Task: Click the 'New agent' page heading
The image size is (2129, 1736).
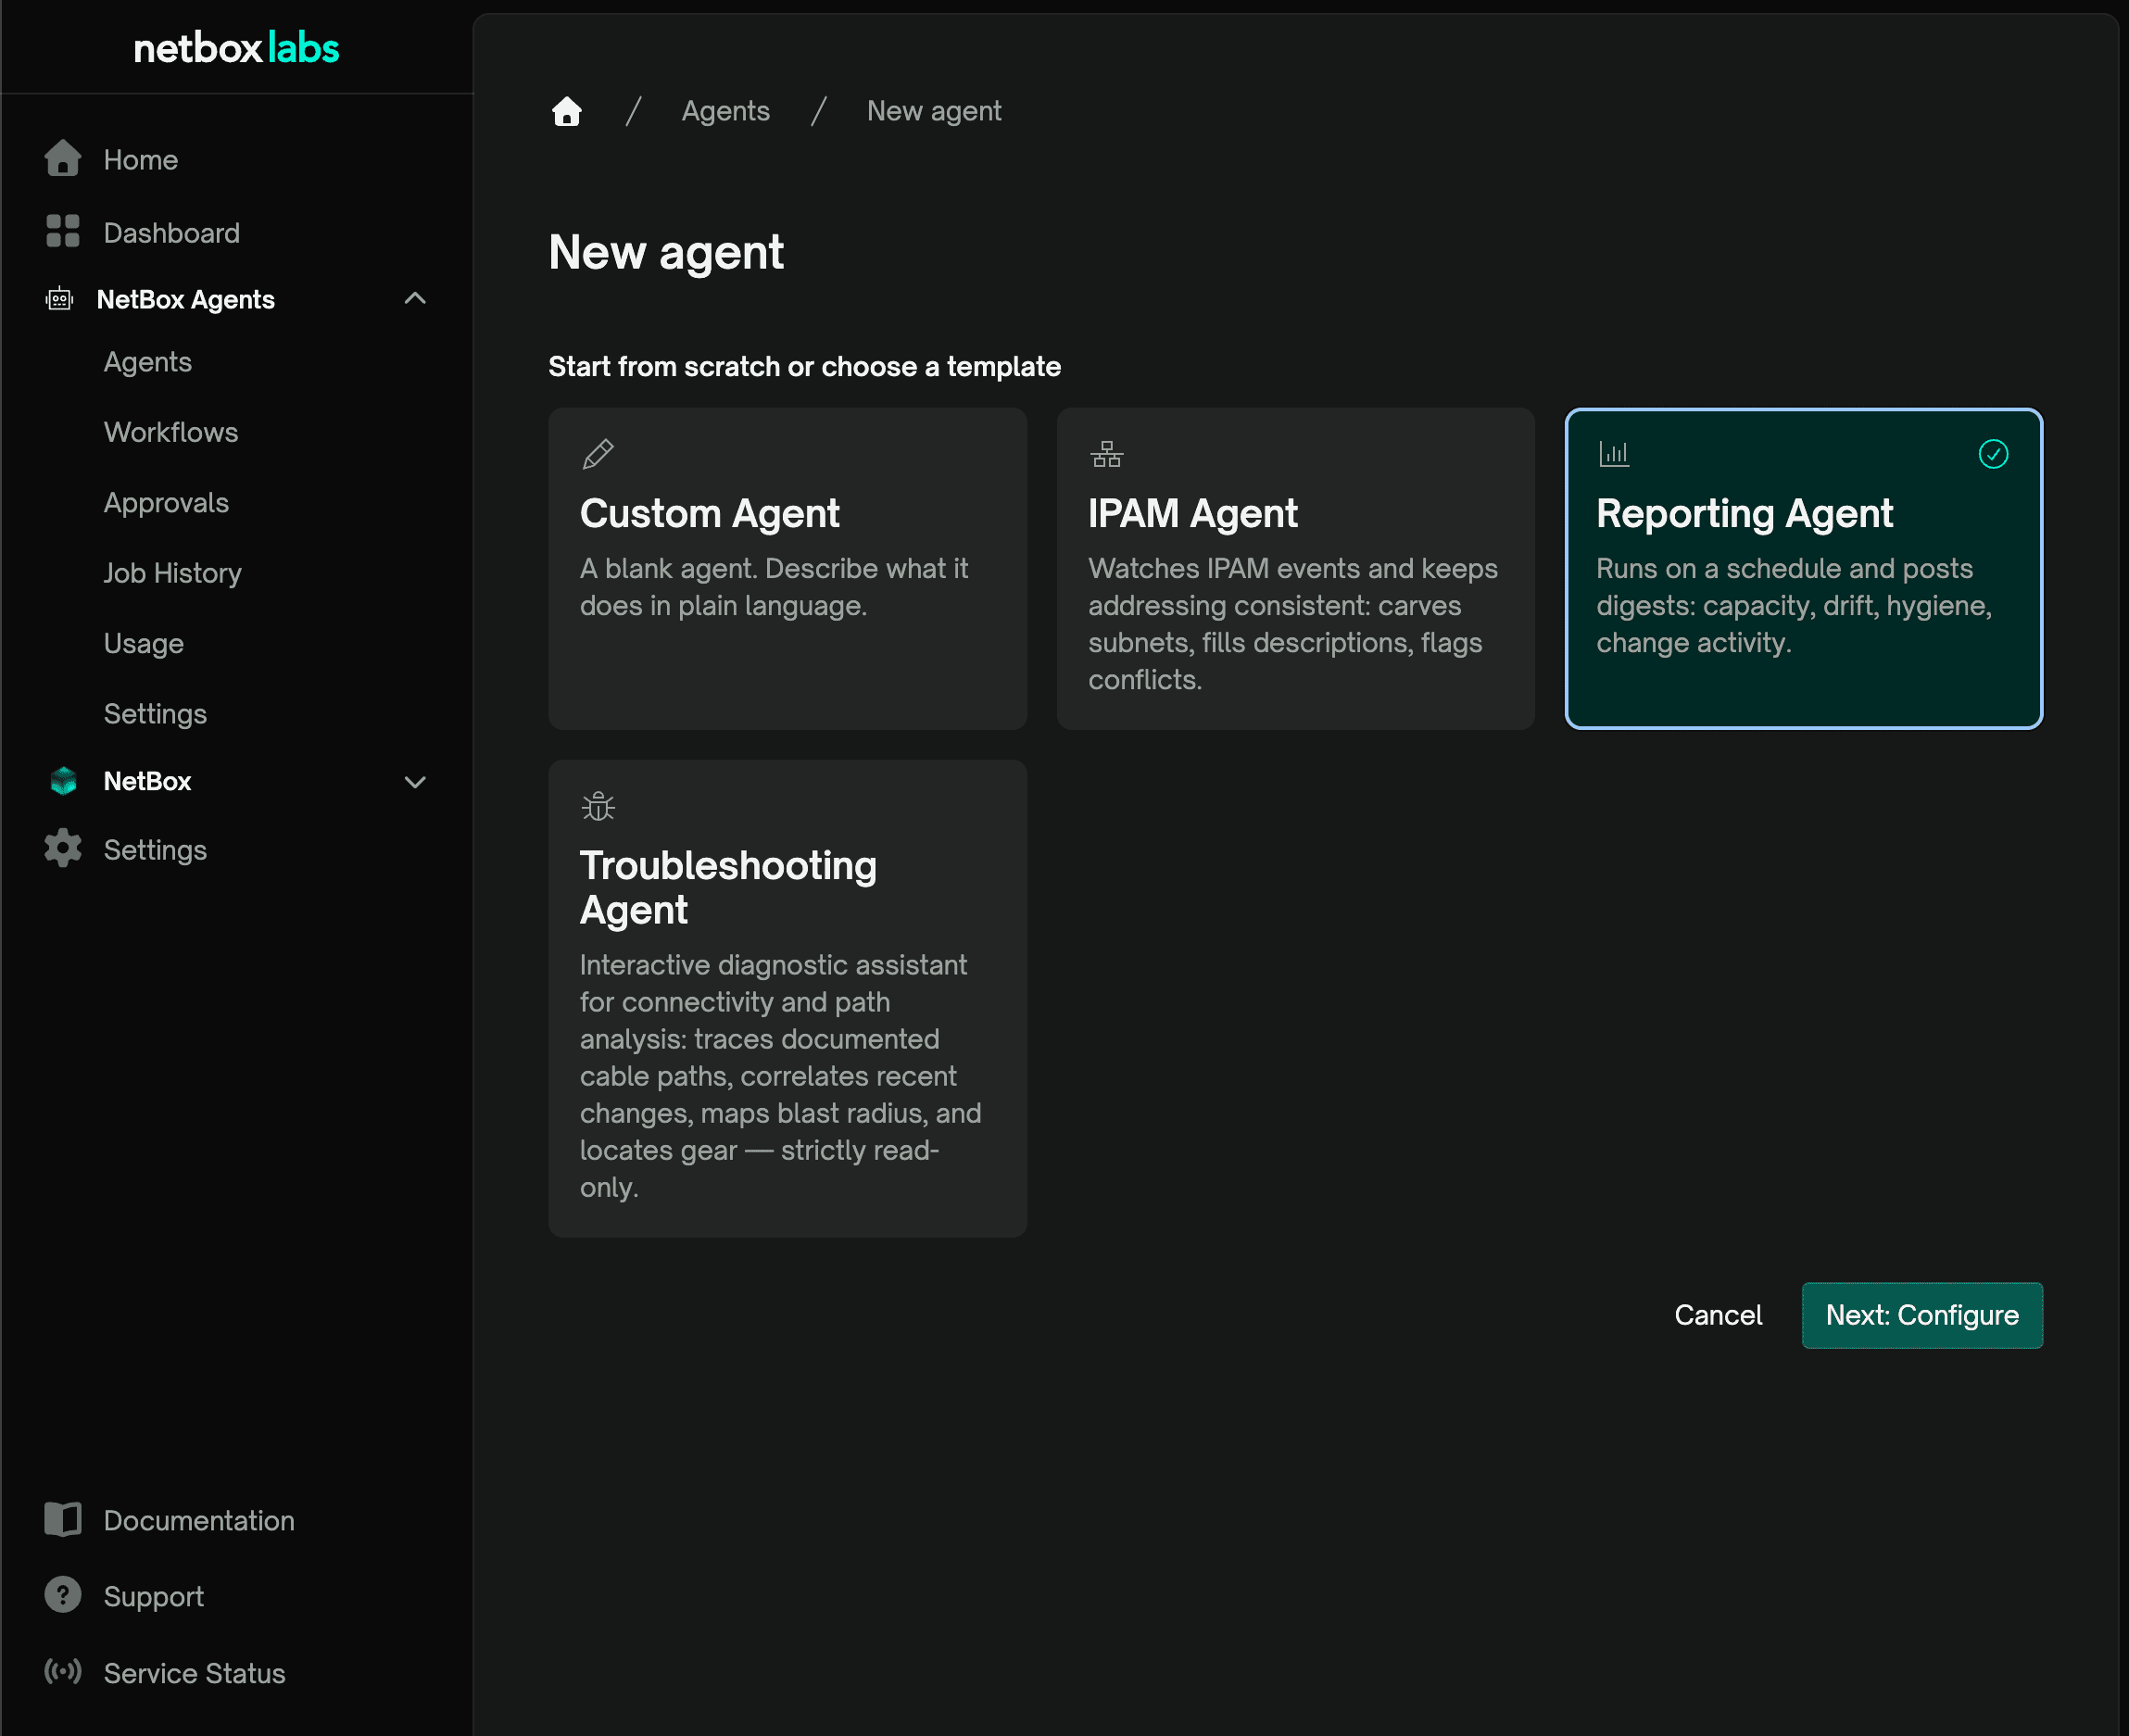Action: pos(666,252)
